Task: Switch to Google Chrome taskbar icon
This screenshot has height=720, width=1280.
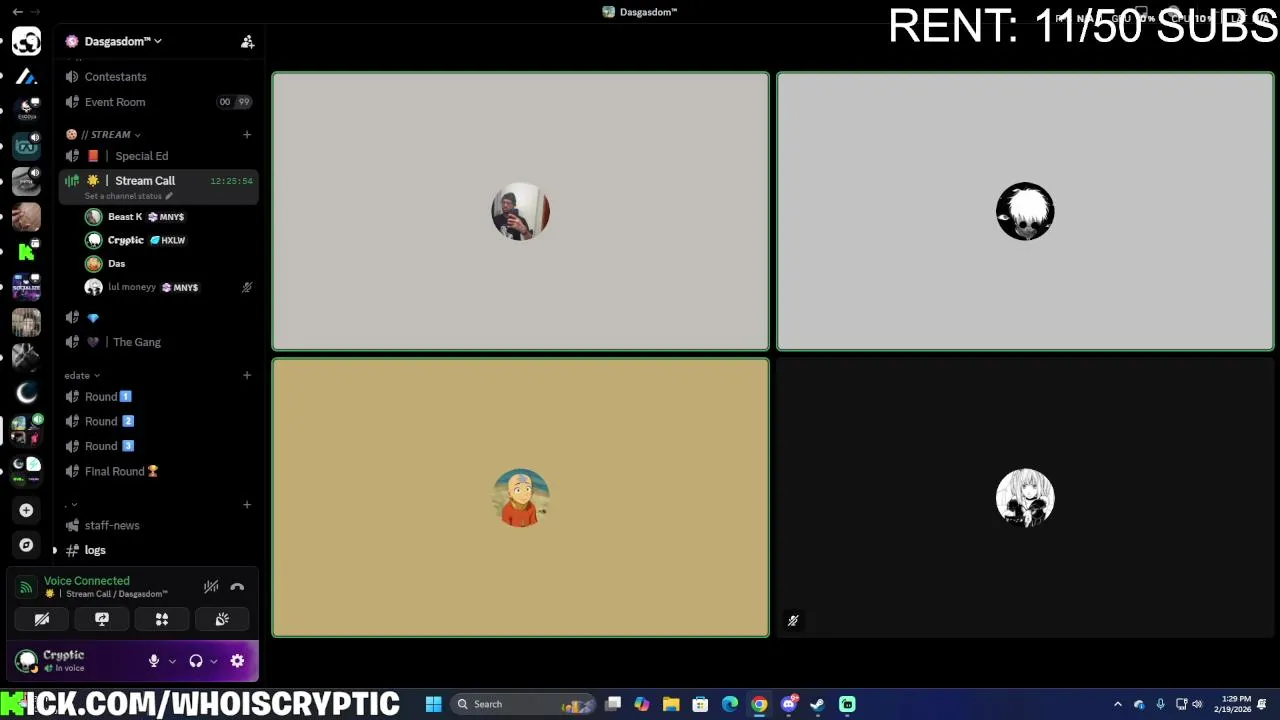Action: click(x=760, y=704)
